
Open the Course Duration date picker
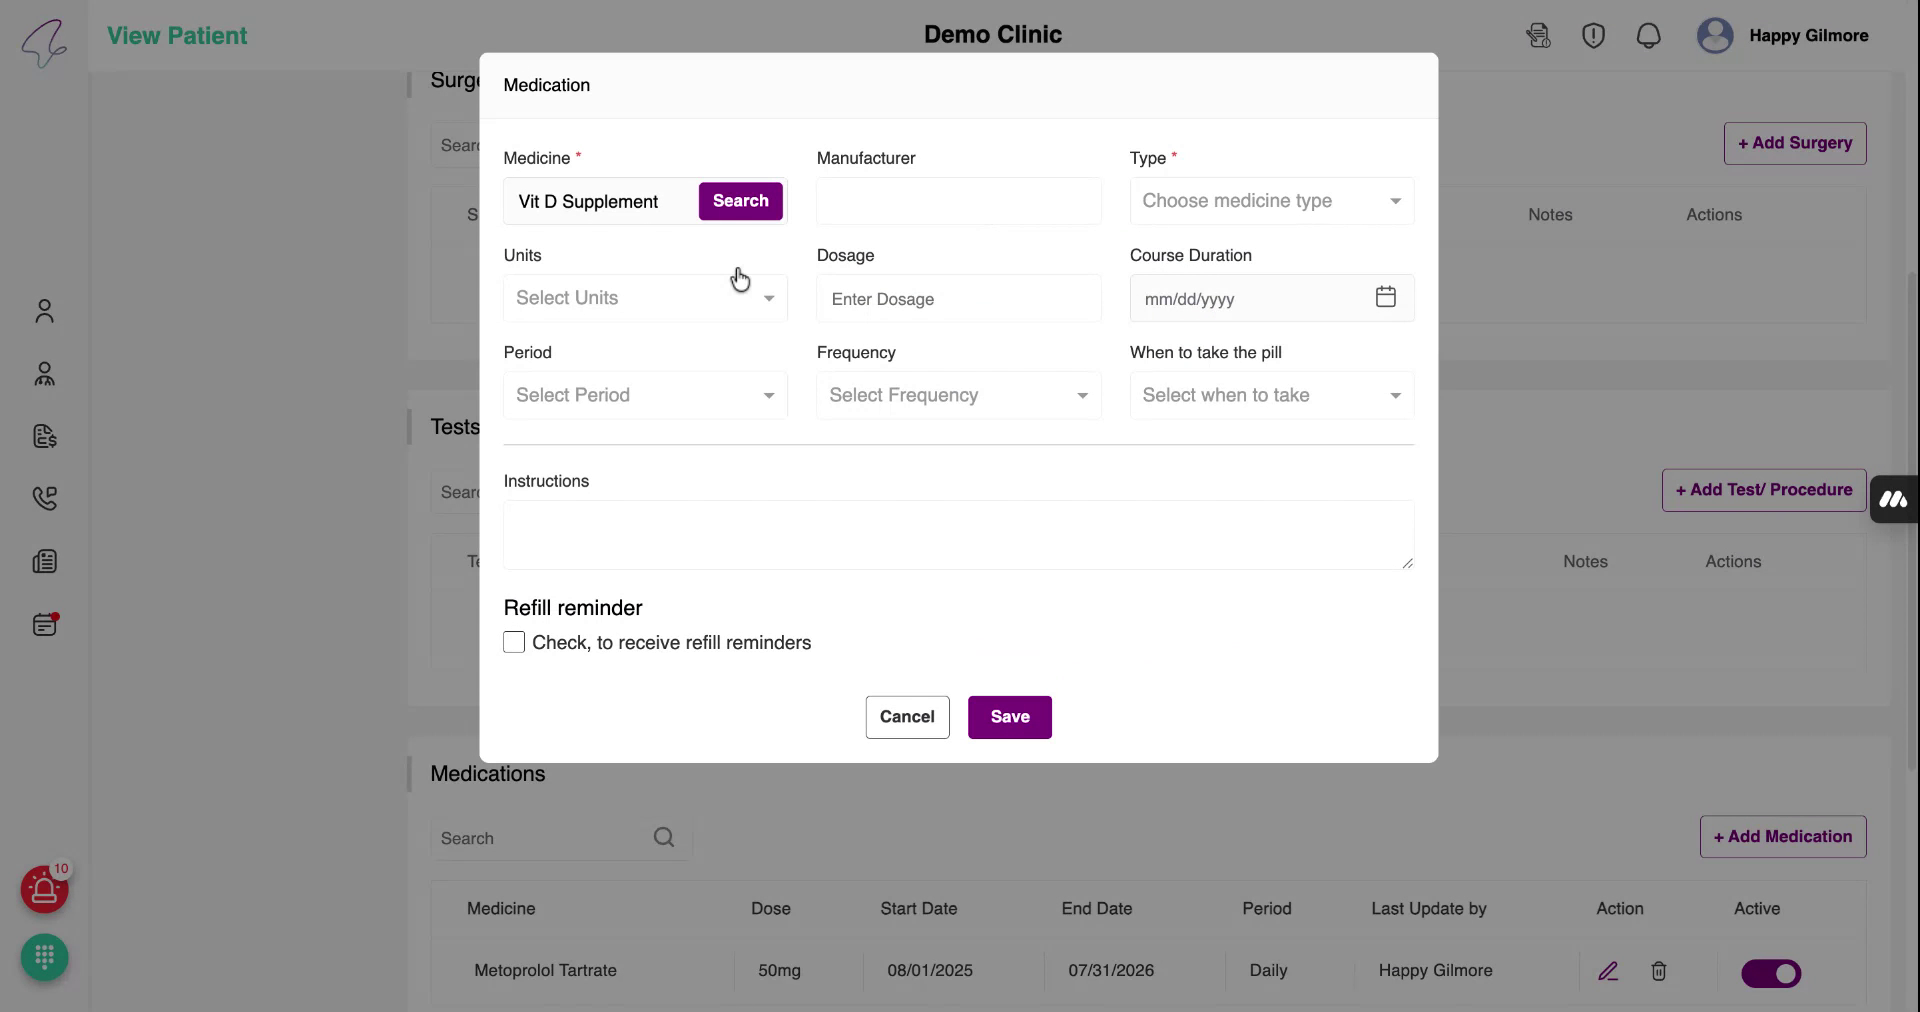coord(1385,296)
